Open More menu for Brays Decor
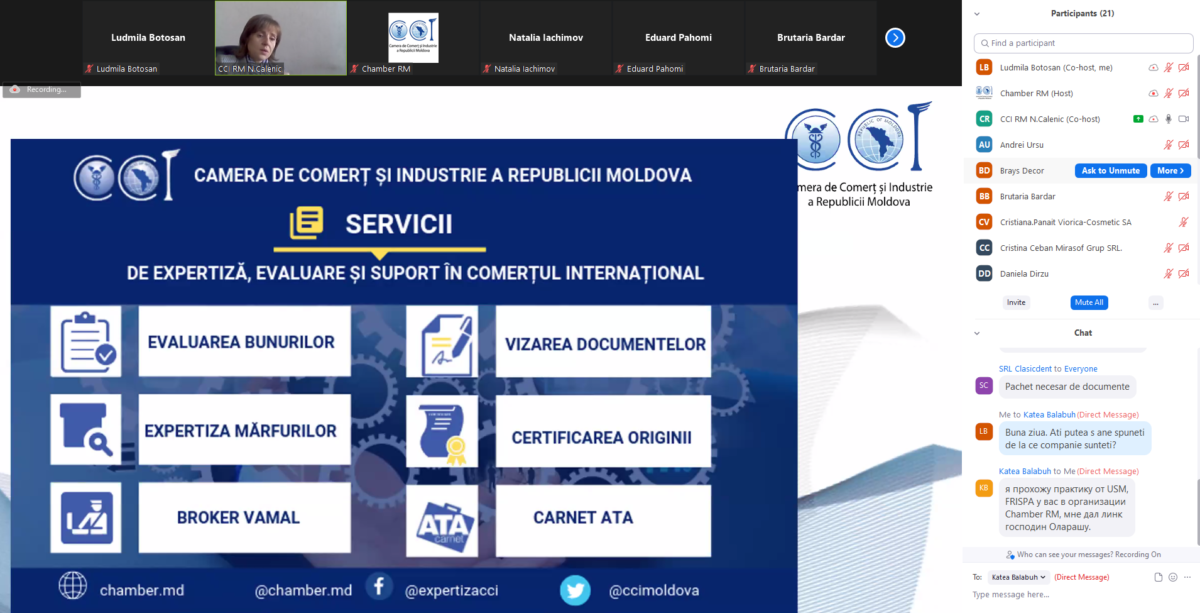The height and width of the screenshot is (613, 1200). coord(1169,171)
